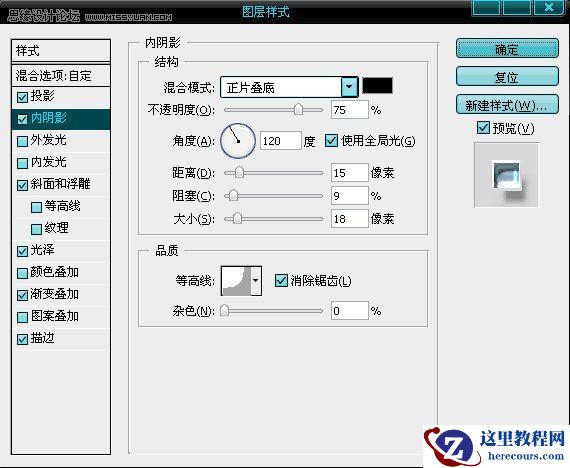Open the 斜面和浮雕 settings row label
570x468 pixels.
(x=60, y=184)
